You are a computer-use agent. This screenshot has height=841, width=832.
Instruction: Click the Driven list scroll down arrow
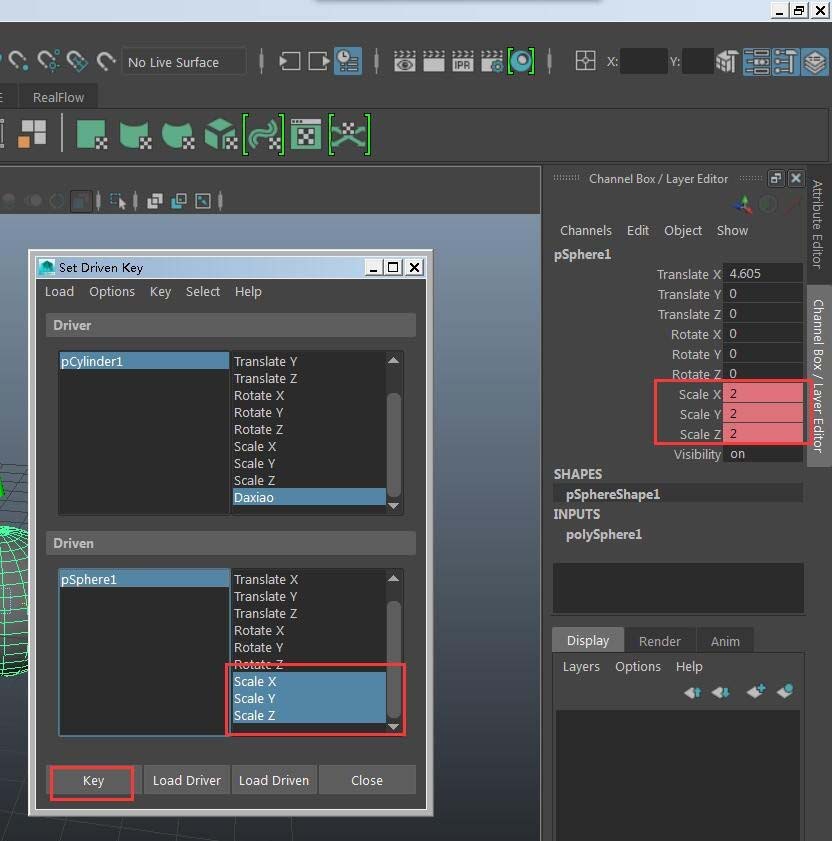tap(393, 726)
